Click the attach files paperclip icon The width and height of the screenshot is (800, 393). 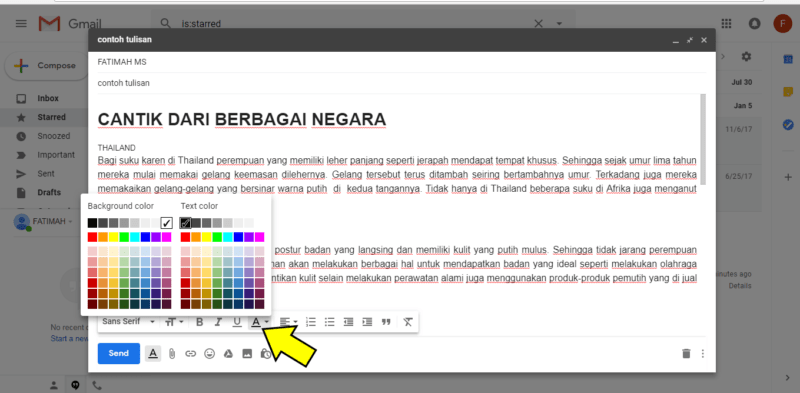click(x=172, y=353)
